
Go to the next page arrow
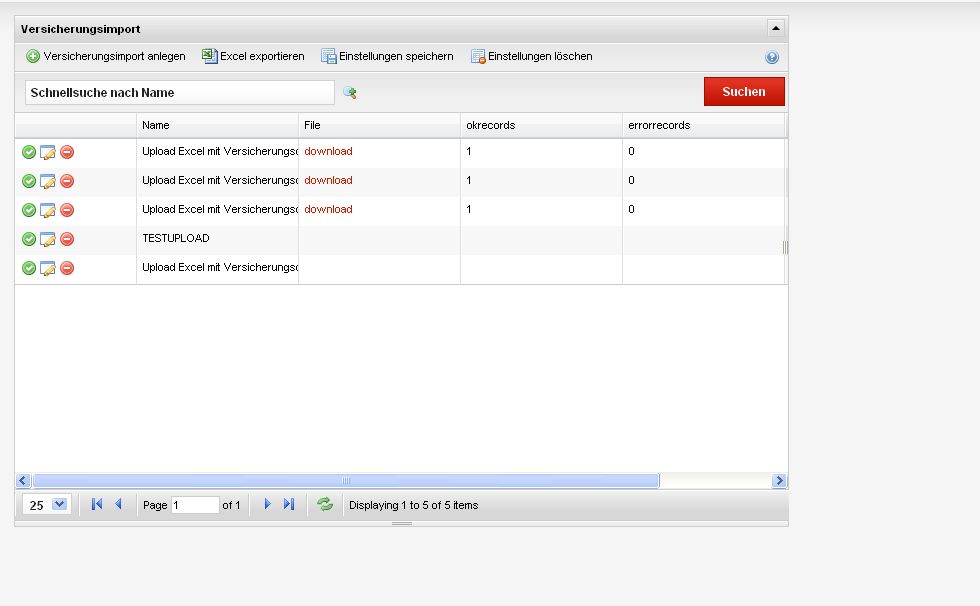pos(267,505)
